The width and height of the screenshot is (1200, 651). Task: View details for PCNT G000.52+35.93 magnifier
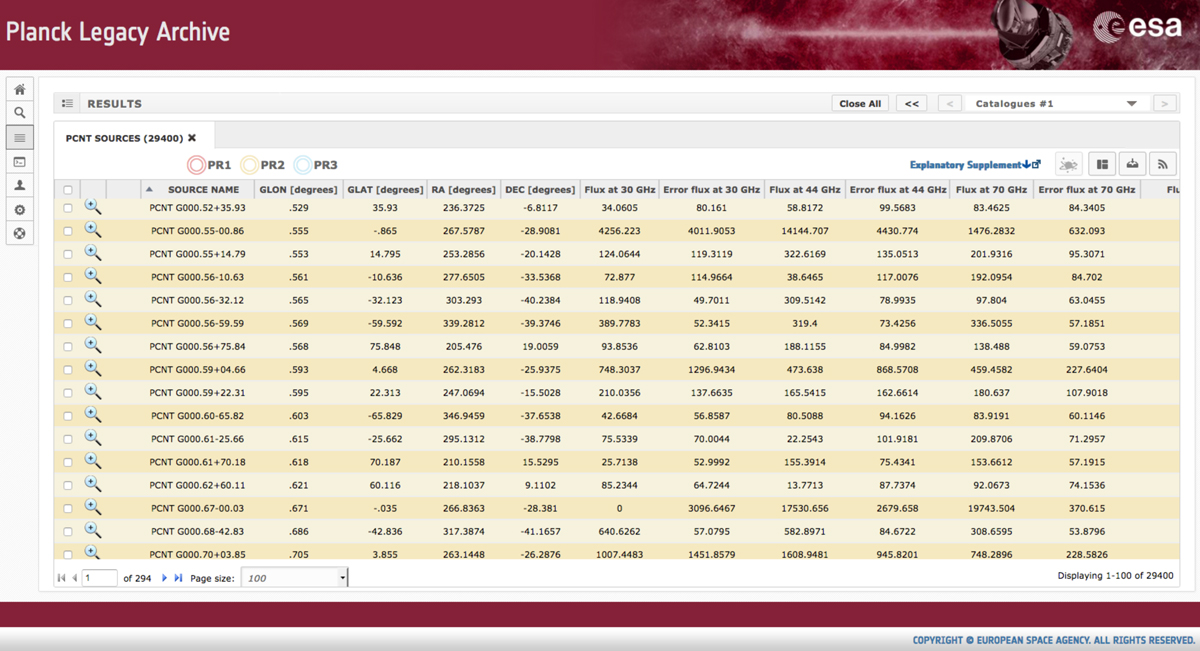[x=92, y=206]
